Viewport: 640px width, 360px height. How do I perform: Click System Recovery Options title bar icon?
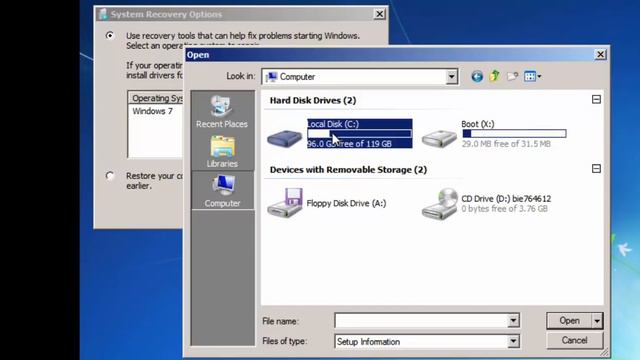click(103, 14)
